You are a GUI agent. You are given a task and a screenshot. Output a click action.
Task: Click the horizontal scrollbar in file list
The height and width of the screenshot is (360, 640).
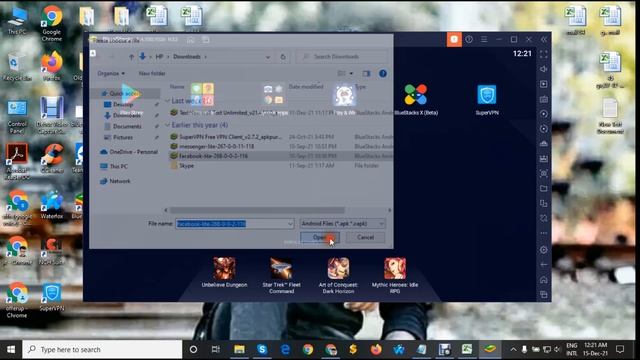coord(257,210)
